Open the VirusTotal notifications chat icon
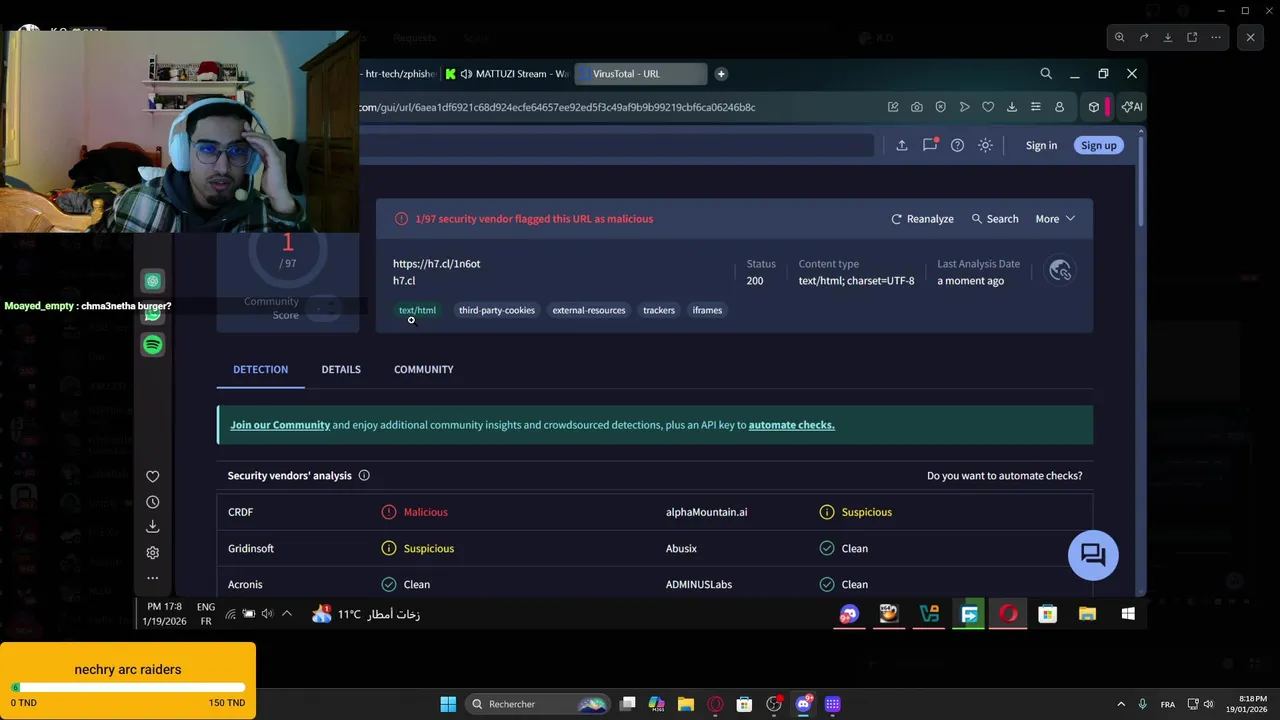 coord(930,145)
